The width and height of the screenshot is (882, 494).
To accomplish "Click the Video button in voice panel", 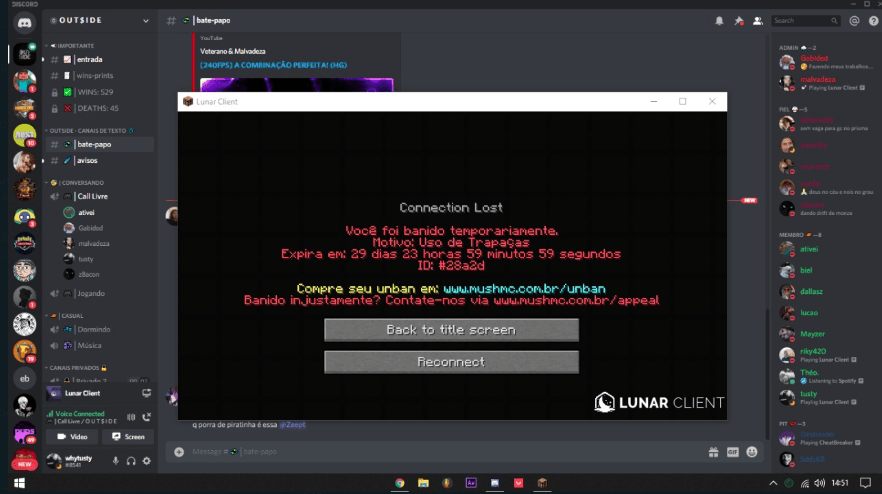I will coord(73,437).
